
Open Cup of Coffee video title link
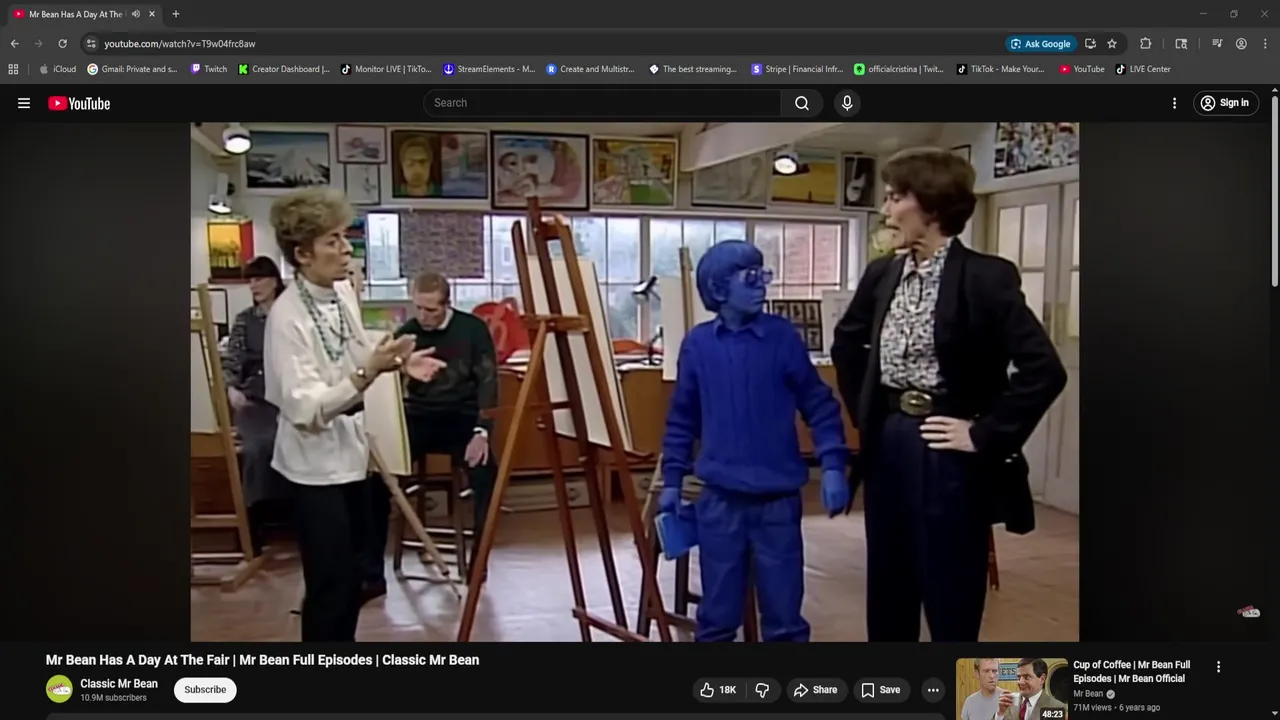pos(1131,671)
